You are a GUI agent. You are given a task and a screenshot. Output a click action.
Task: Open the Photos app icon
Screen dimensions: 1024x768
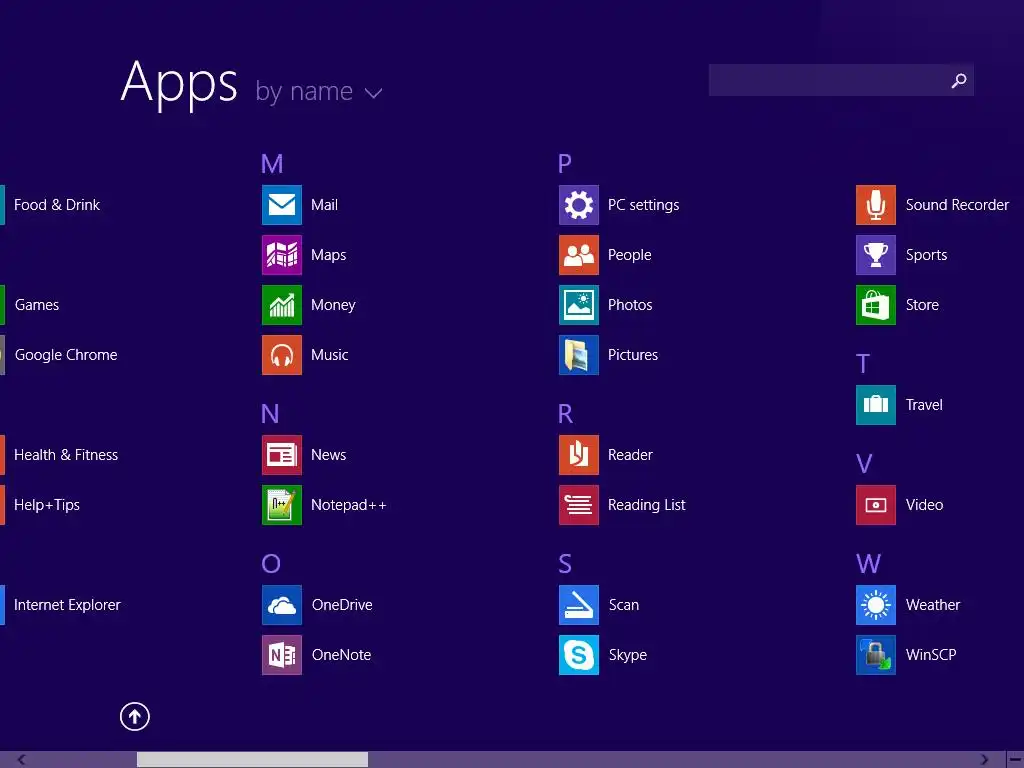[x=579, y=305]
